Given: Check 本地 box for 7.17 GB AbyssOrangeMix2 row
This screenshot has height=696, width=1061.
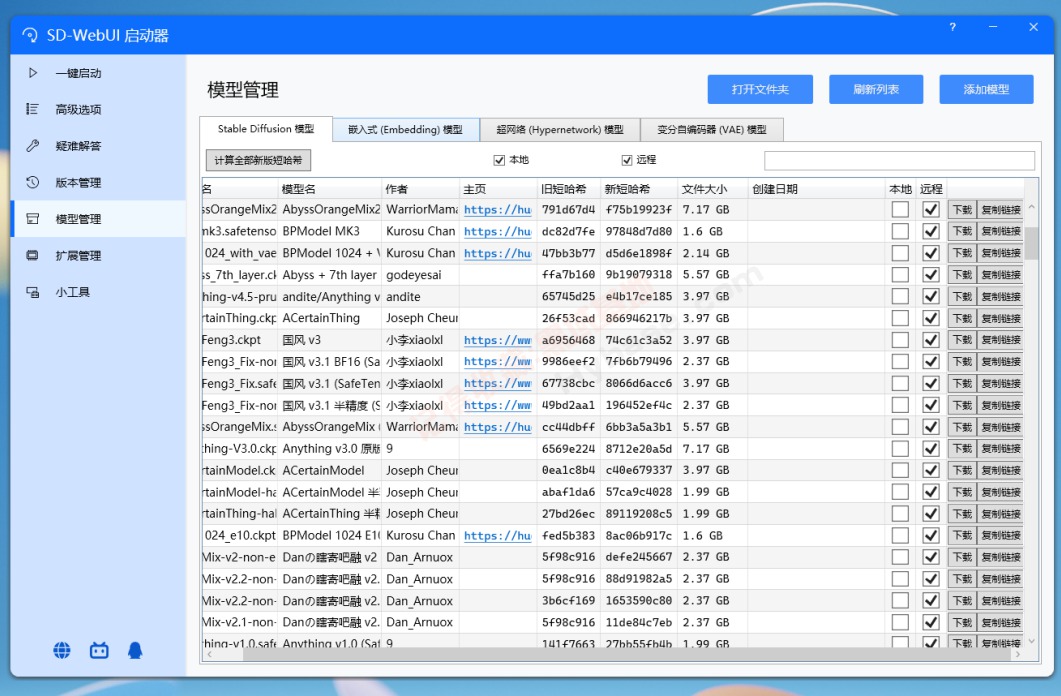Looking at the screenshot, I should pos(900,210).
